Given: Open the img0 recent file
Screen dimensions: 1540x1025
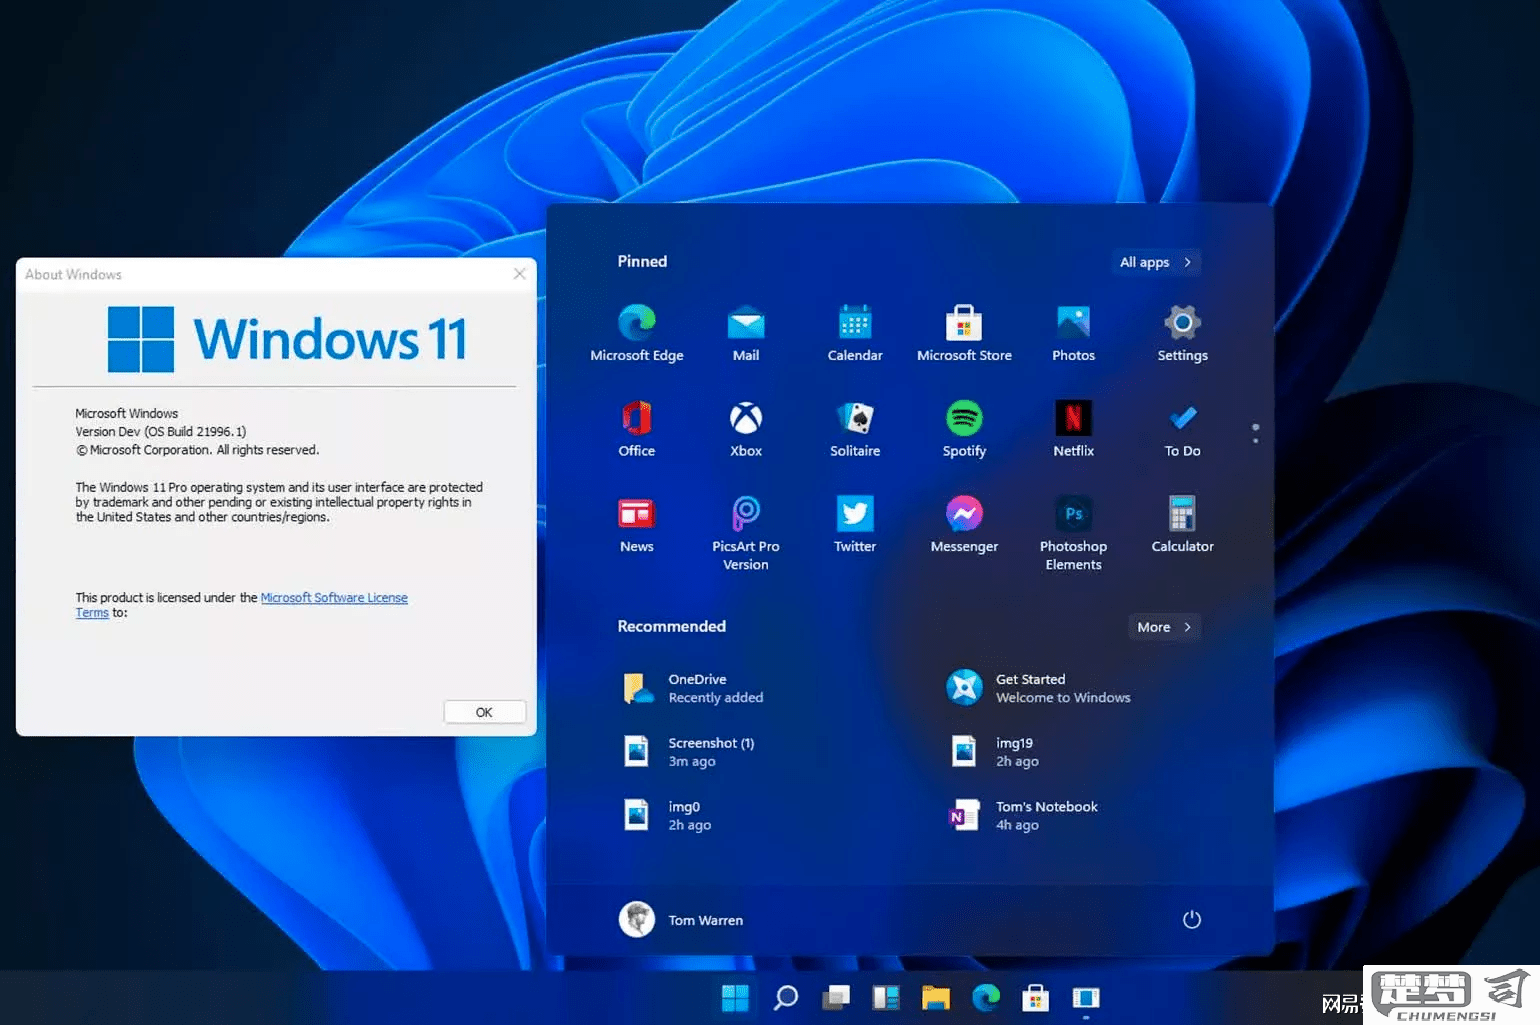Looking at the screenshot, I should (x=667, y=816).
